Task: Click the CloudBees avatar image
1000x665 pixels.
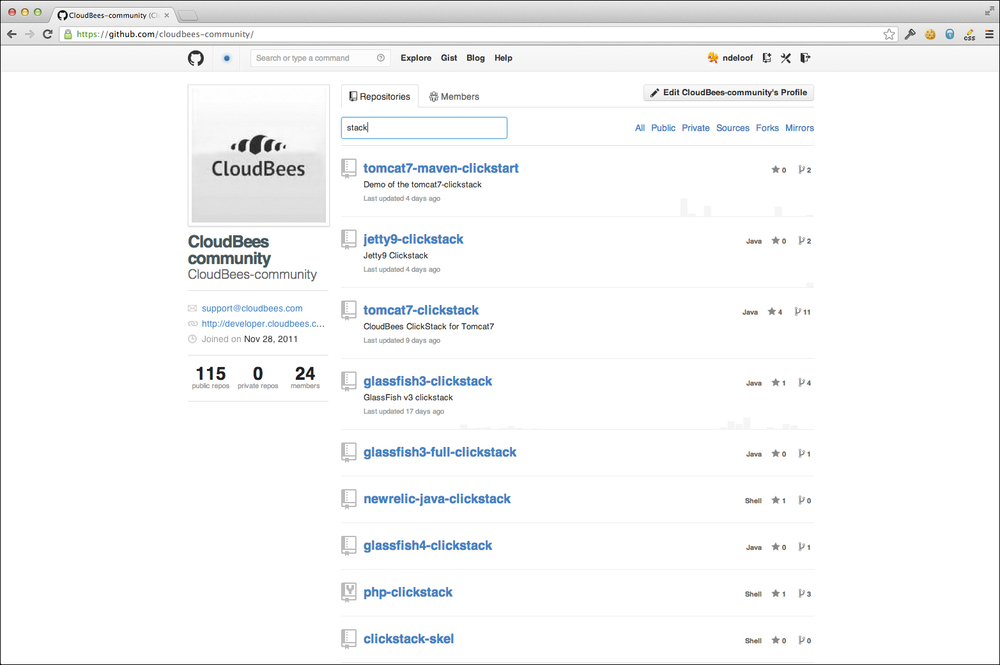Action: coord(259,155)
